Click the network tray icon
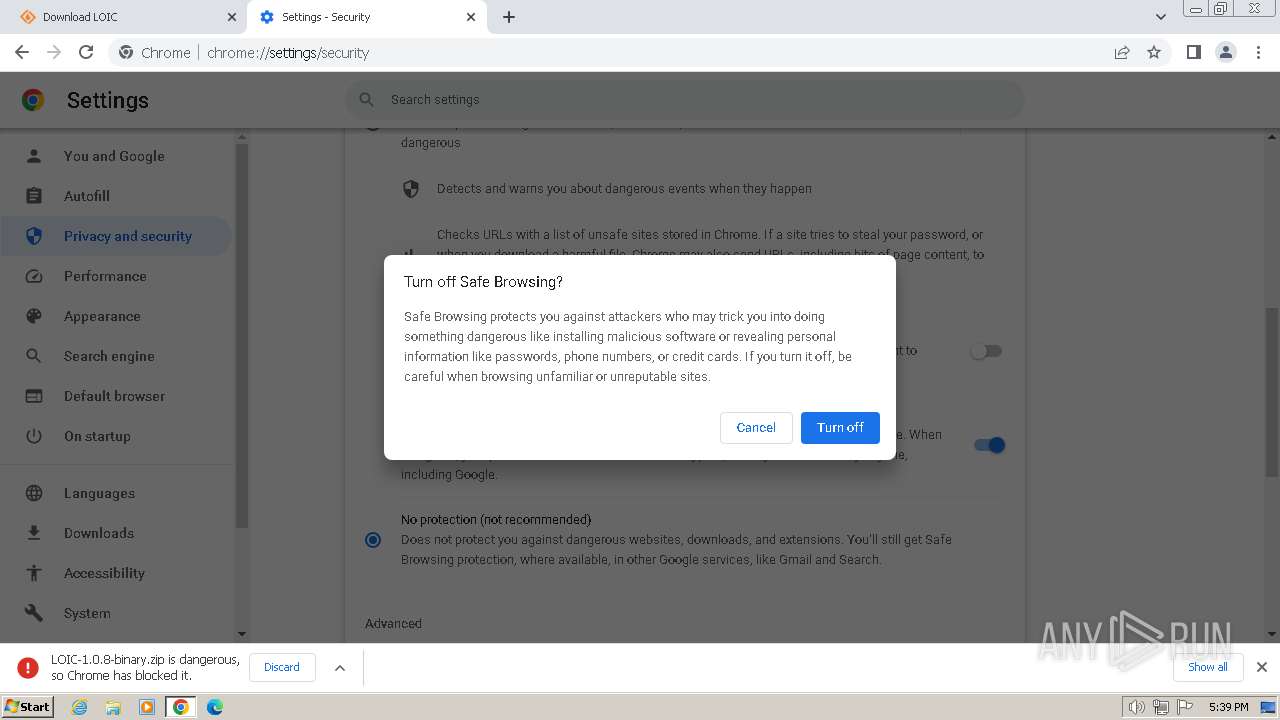 point(1160,707)
